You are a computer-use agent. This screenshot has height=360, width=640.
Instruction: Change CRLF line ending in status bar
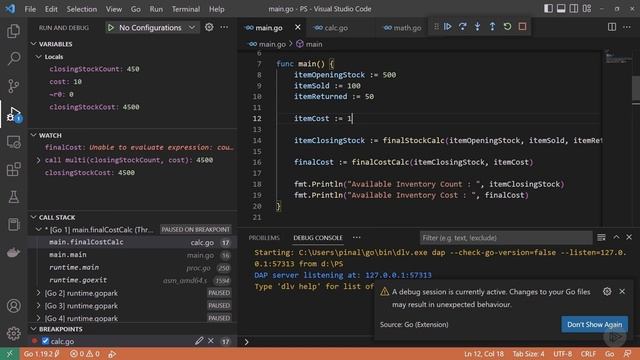[x=588, y=354]
